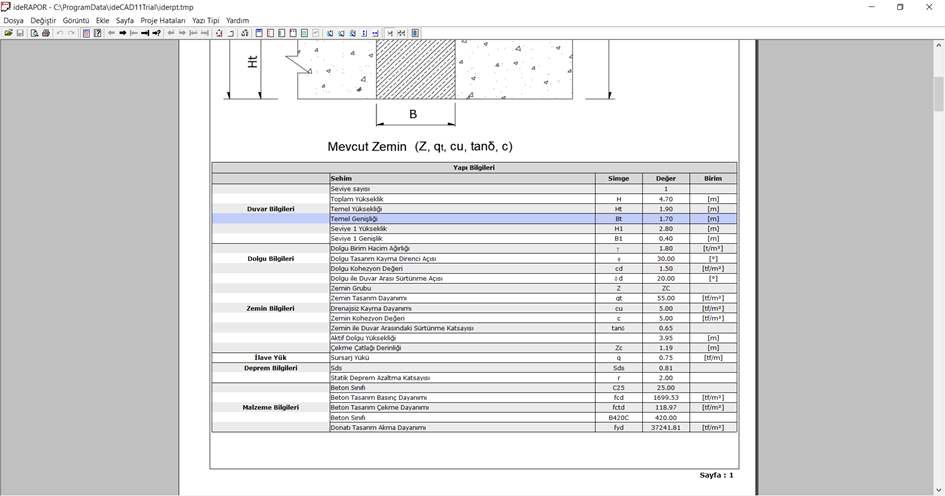Click the solid black right arrow icon

[x=122, y=33]
